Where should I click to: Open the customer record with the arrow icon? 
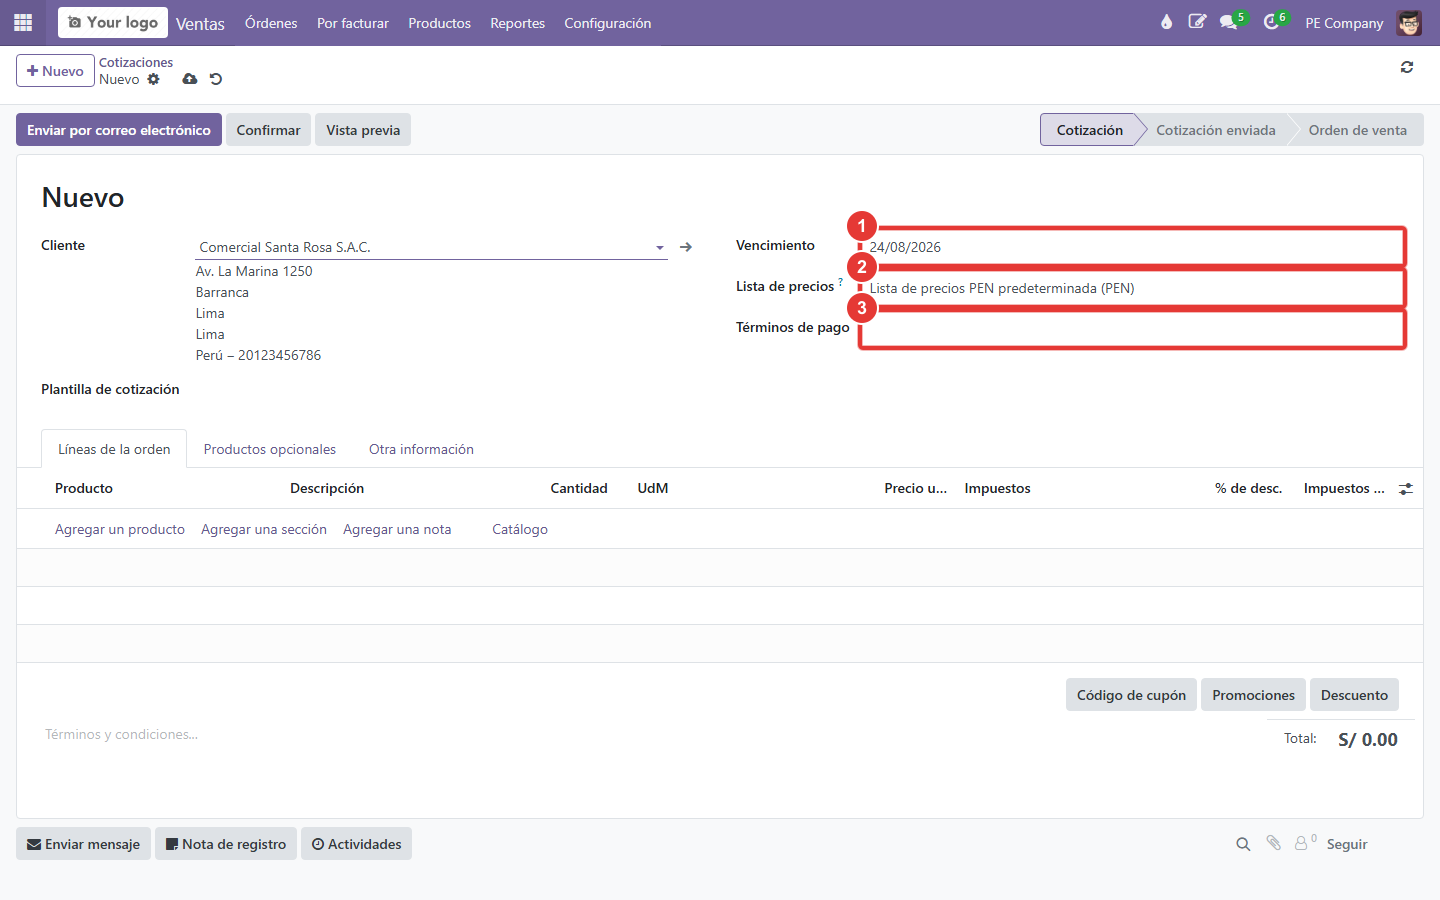(x=686, y=247)
